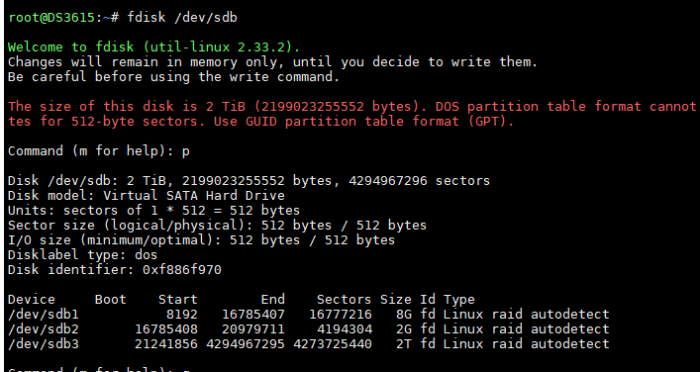Click the root@DS3615 prompt text
700x372 pixels.
click(x=52, y=18)
